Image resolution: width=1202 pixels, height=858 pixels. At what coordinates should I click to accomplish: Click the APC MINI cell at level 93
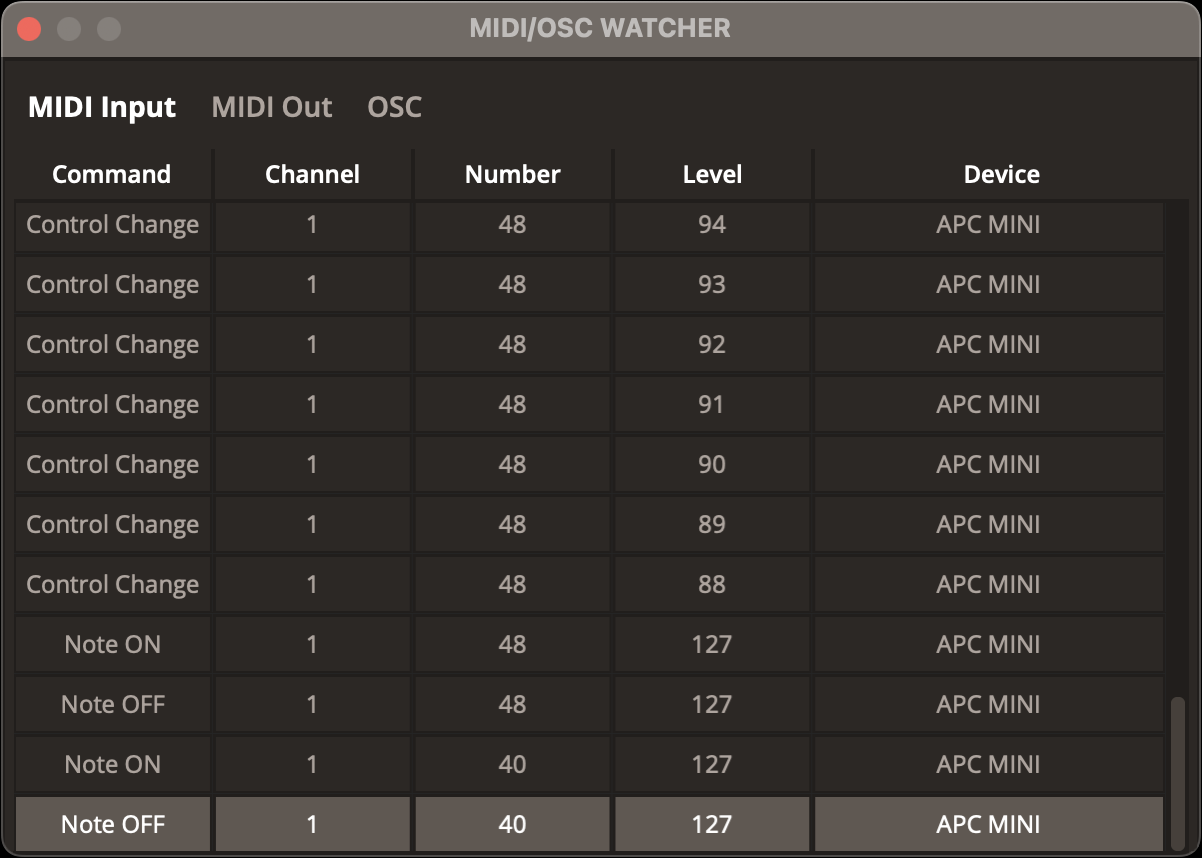point(988,284)
